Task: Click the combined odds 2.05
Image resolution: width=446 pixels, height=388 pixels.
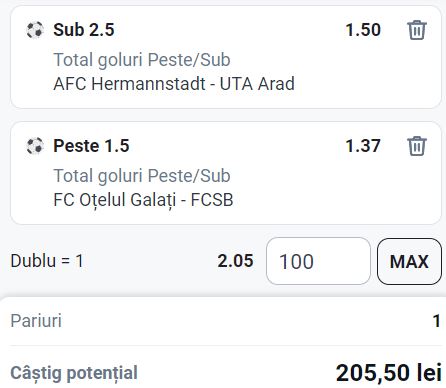Action: click(x=235, y=261)
